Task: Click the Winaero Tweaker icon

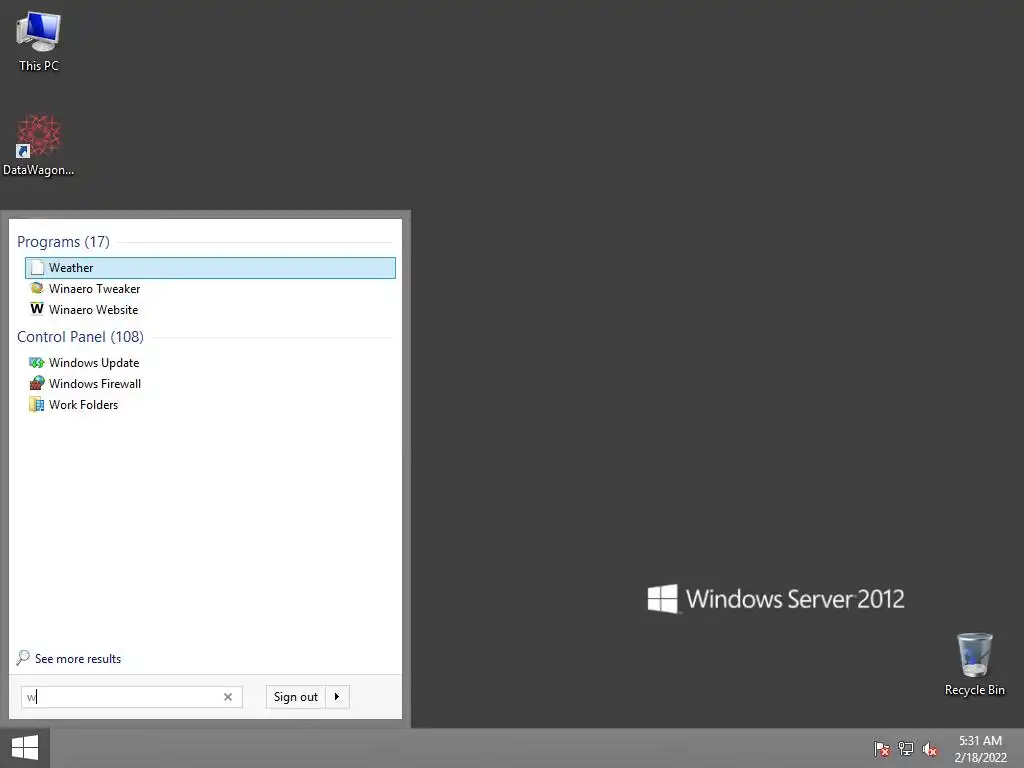Action: click(37, 288)
